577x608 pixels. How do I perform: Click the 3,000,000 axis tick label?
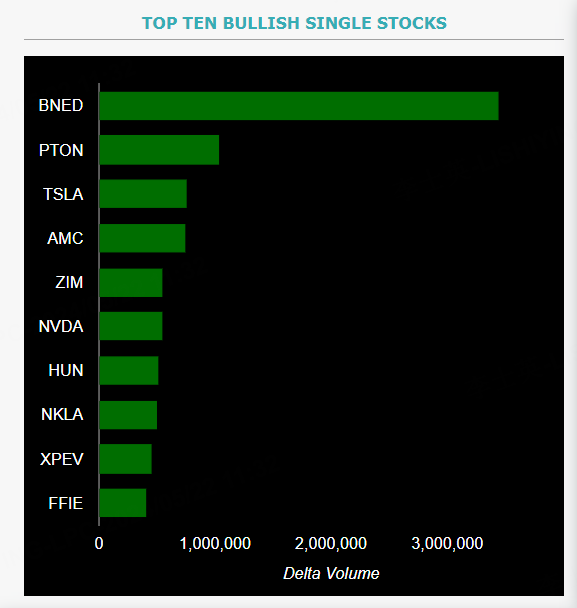447,544
